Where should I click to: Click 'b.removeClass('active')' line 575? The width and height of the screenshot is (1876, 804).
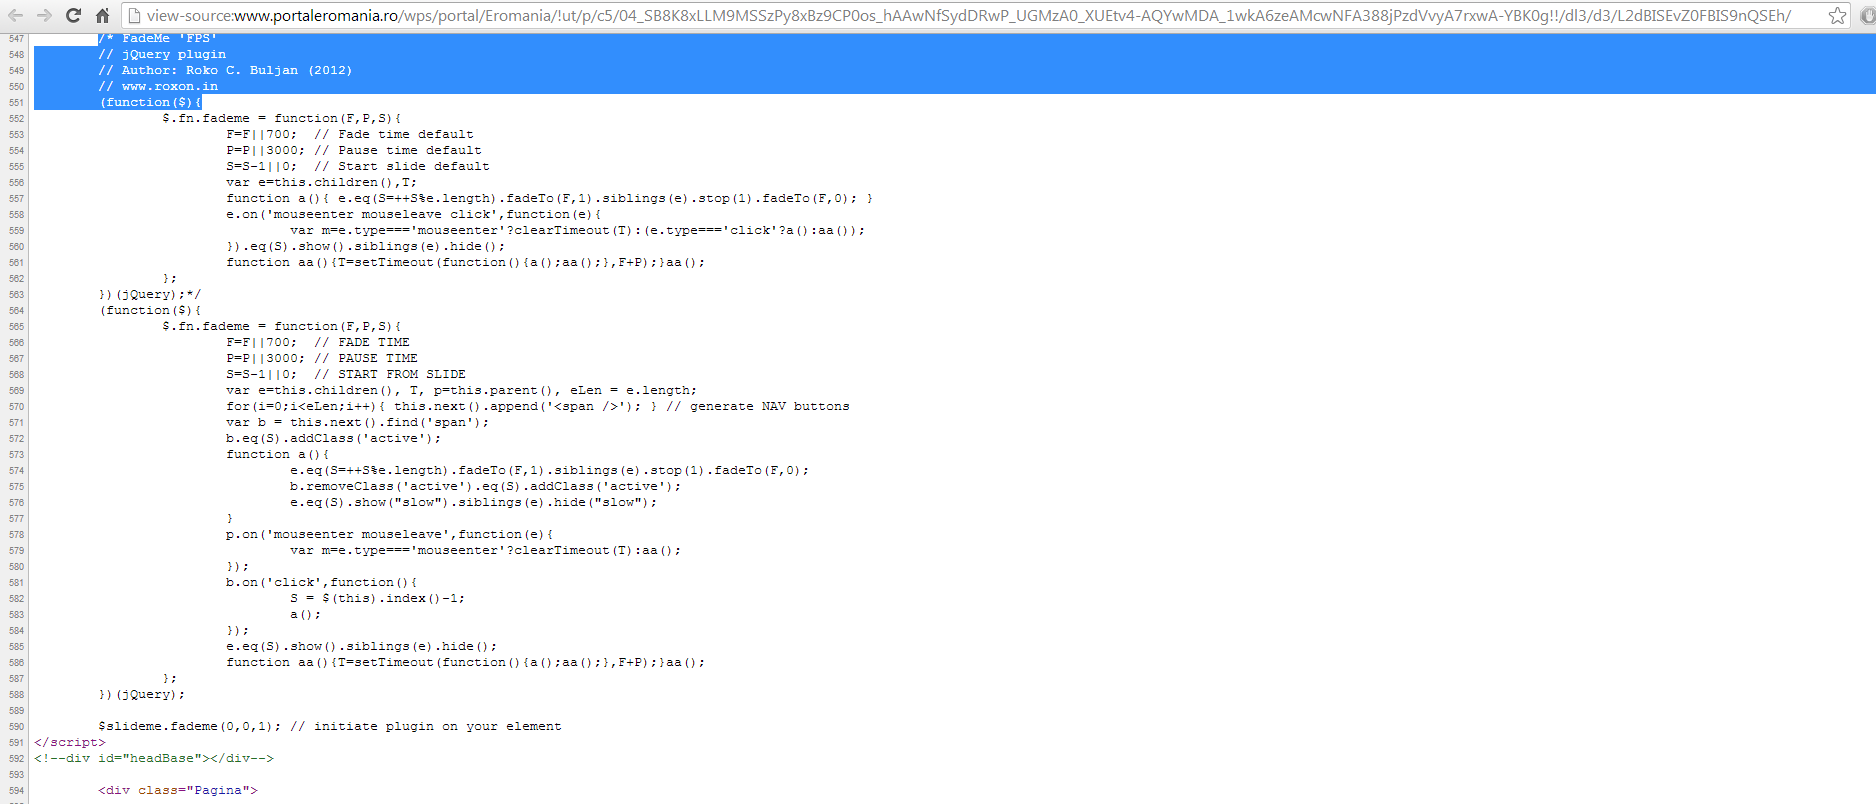(x=486, y=486)
